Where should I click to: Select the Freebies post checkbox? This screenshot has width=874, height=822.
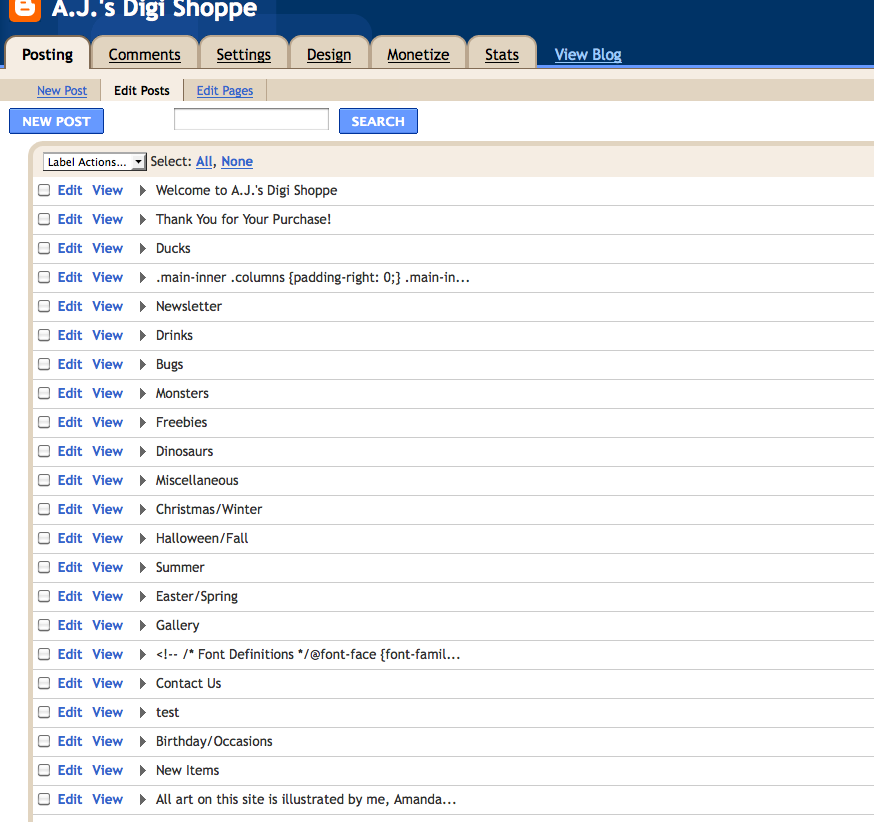tap(44, 422)
